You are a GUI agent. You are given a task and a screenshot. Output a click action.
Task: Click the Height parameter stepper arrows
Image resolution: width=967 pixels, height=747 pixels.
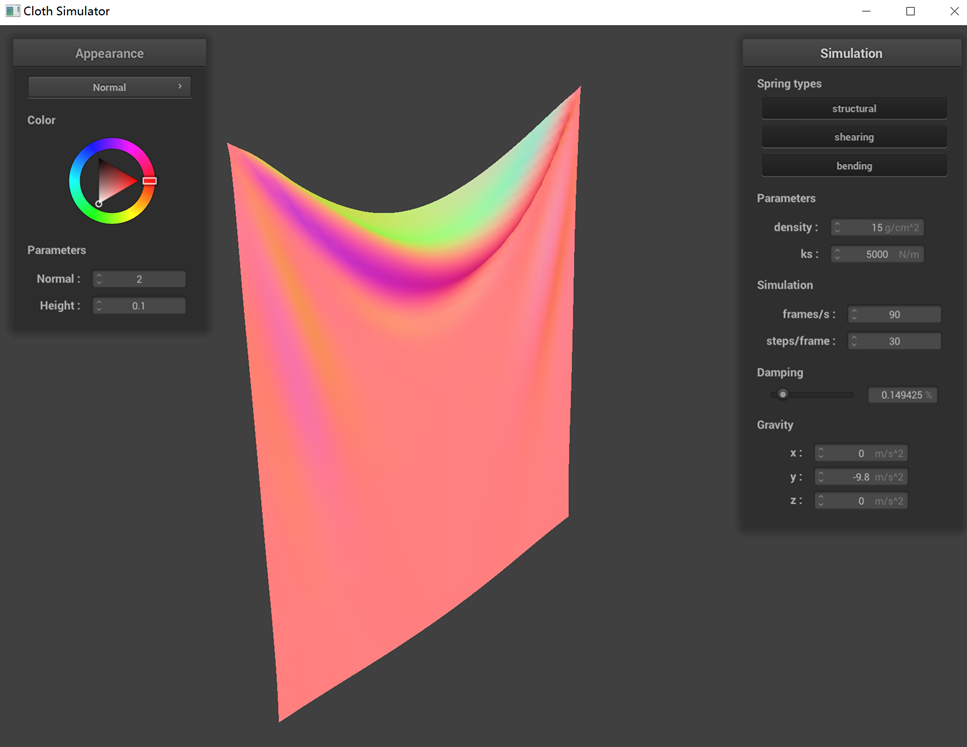tap(99, 306)
